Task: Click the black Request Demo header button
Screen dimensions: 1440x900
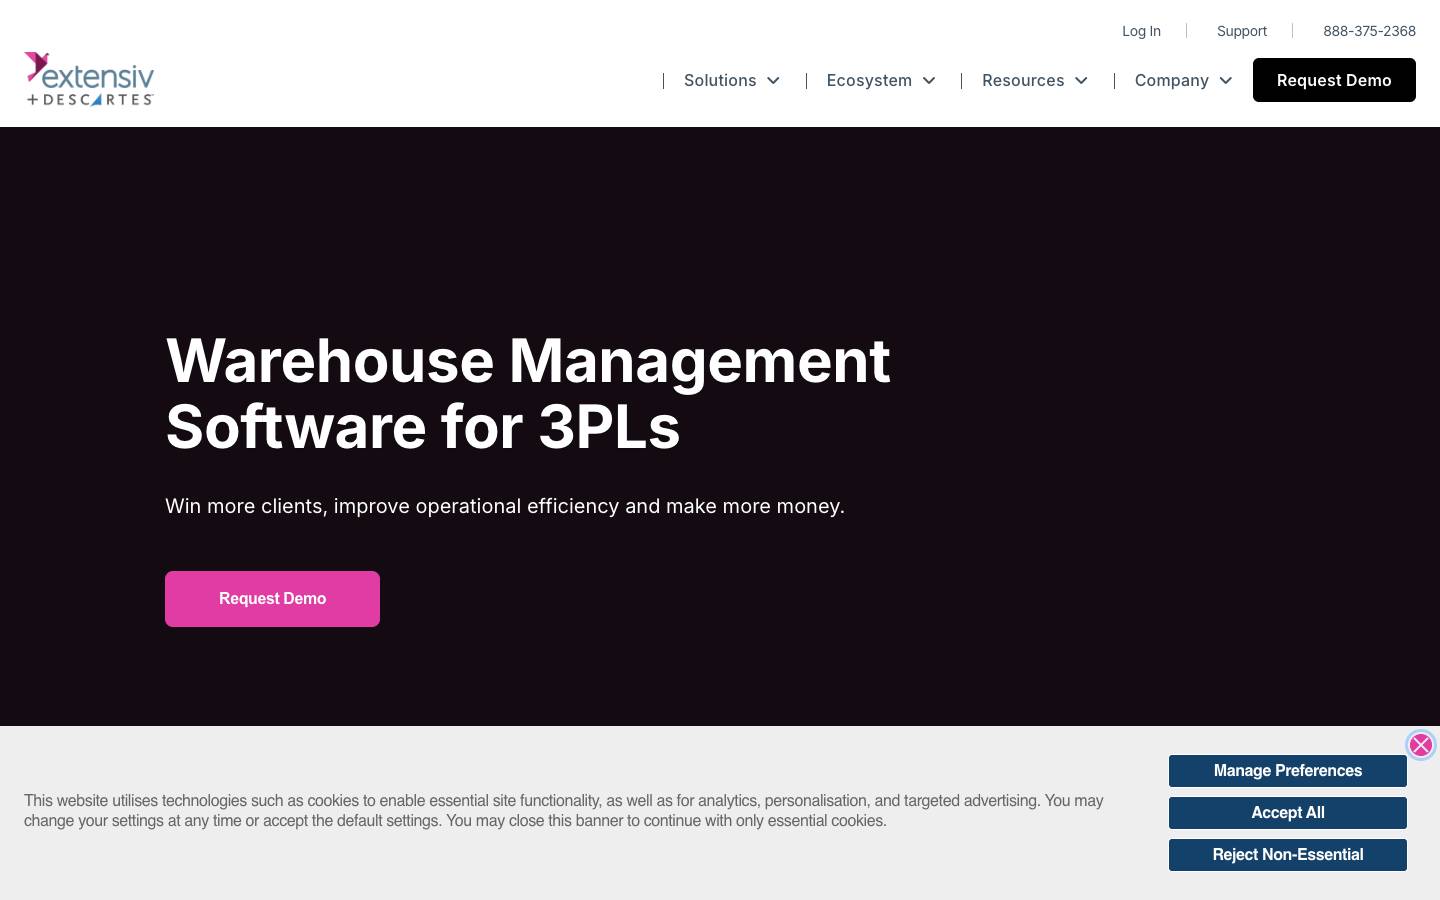Action: point(1334,80)
